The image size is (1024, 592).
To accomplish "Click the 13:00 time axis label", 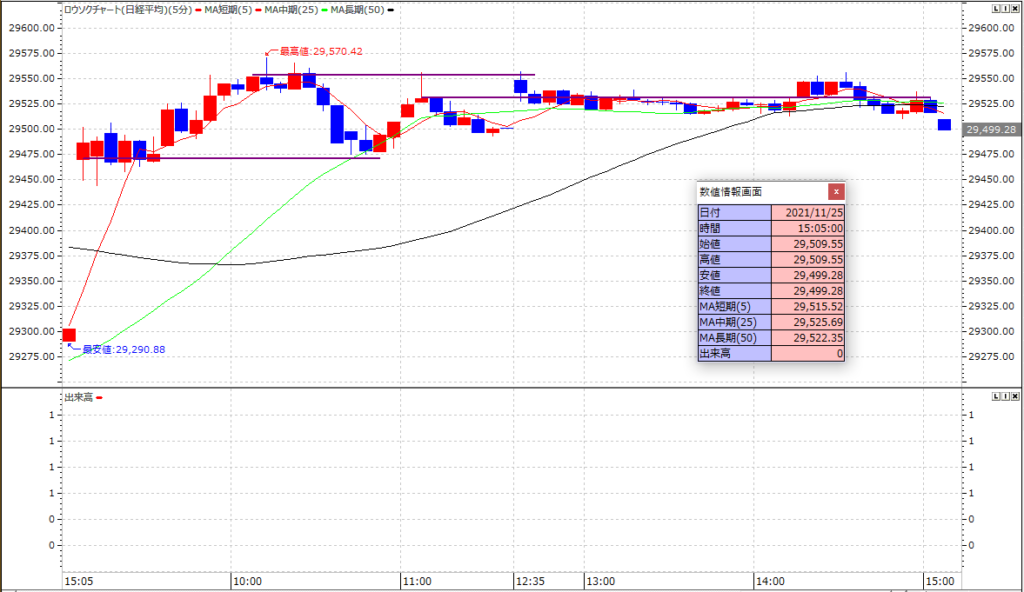I will coord(601,581).
